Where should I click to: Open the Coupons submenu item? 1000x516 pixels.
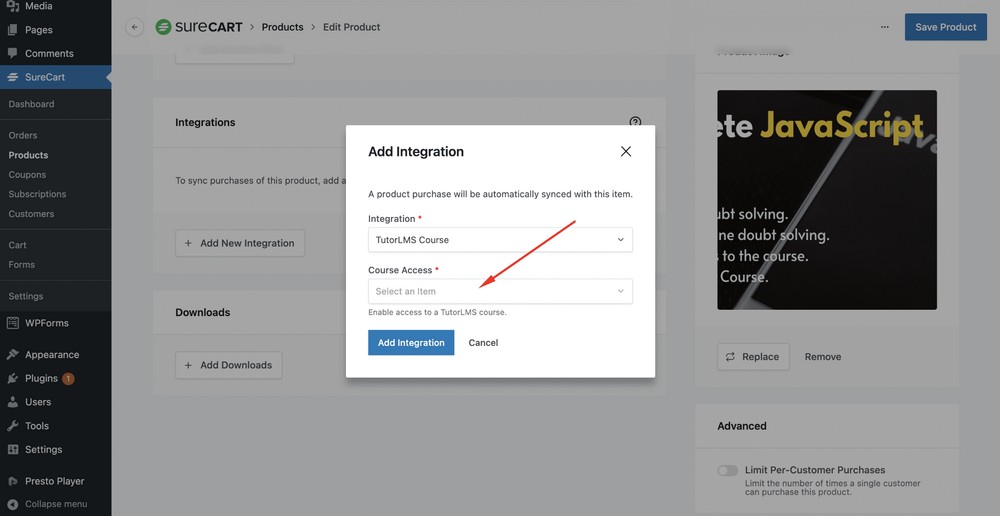point(27,175)
